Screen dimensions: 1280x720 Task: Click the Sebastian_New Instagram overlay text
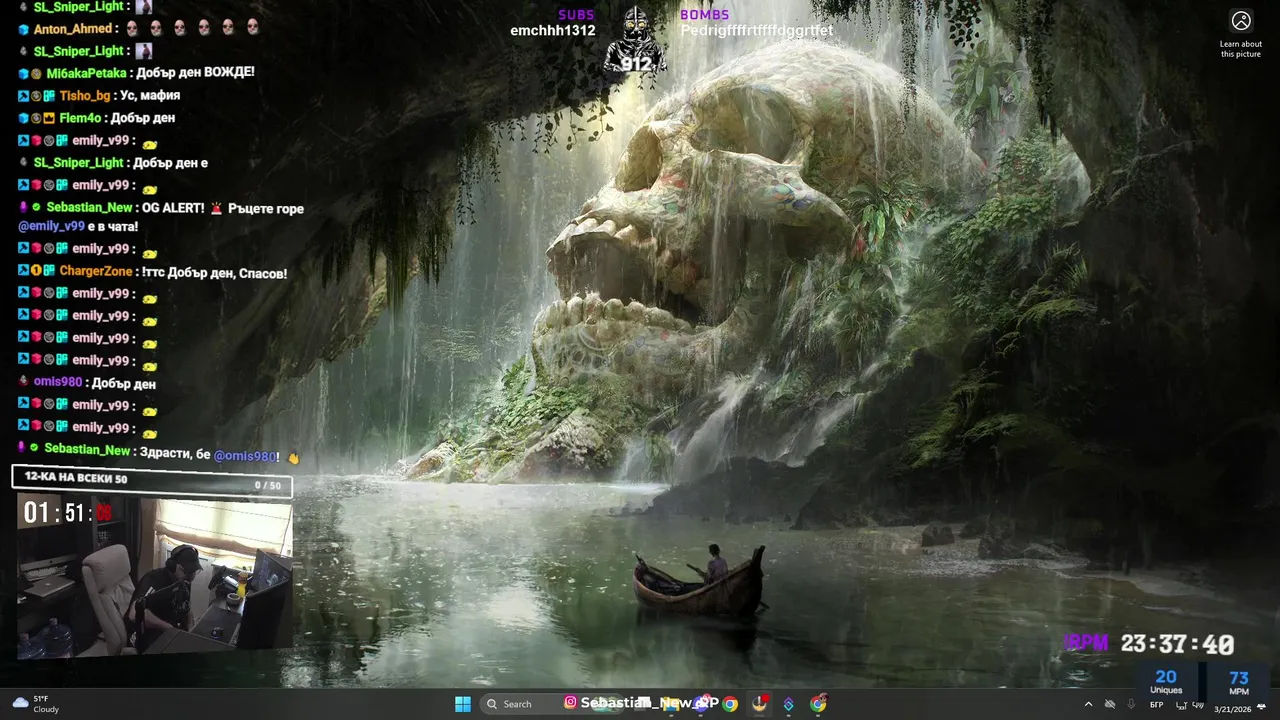[x=649, y=703]
